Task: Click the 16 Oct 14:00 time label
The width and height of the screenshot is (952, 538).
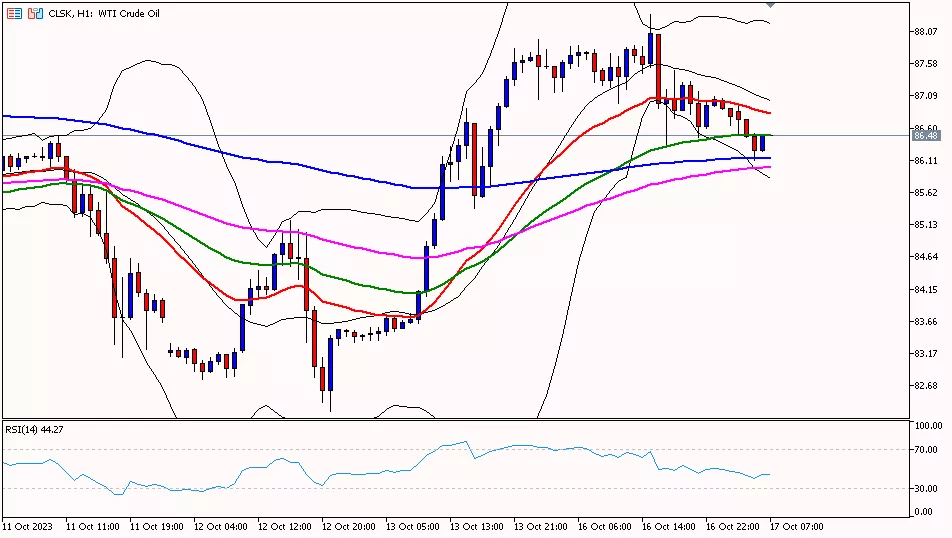Action: (669, 526)
